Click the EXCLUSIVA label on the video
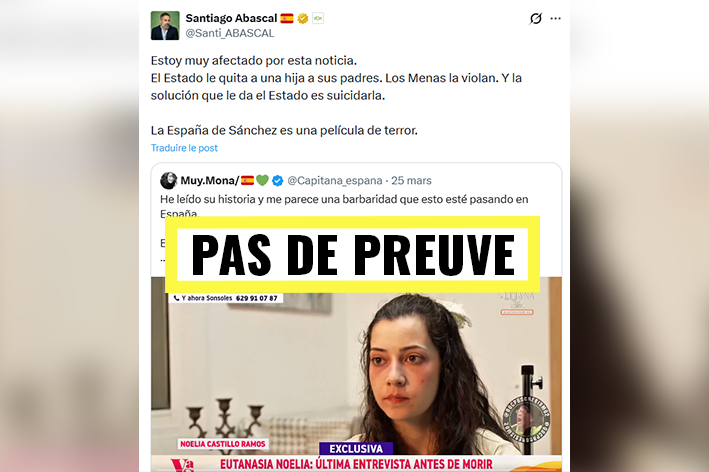Viewport: 709px width, 472px height. point(356,448)
